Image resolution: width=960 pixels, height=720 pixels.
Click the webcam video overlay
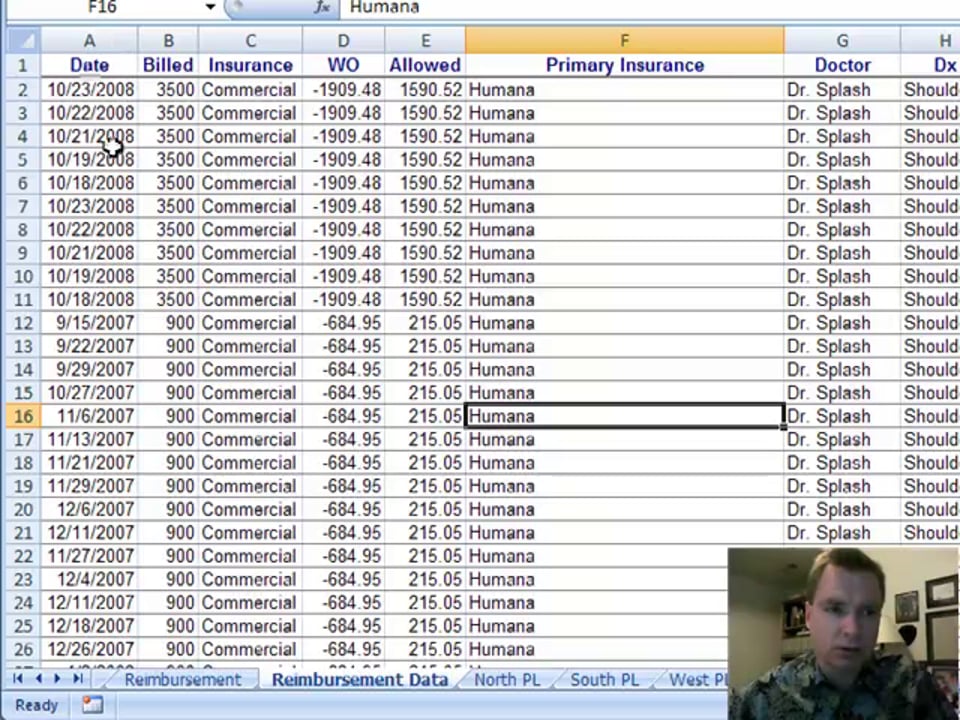click(844, 634)
